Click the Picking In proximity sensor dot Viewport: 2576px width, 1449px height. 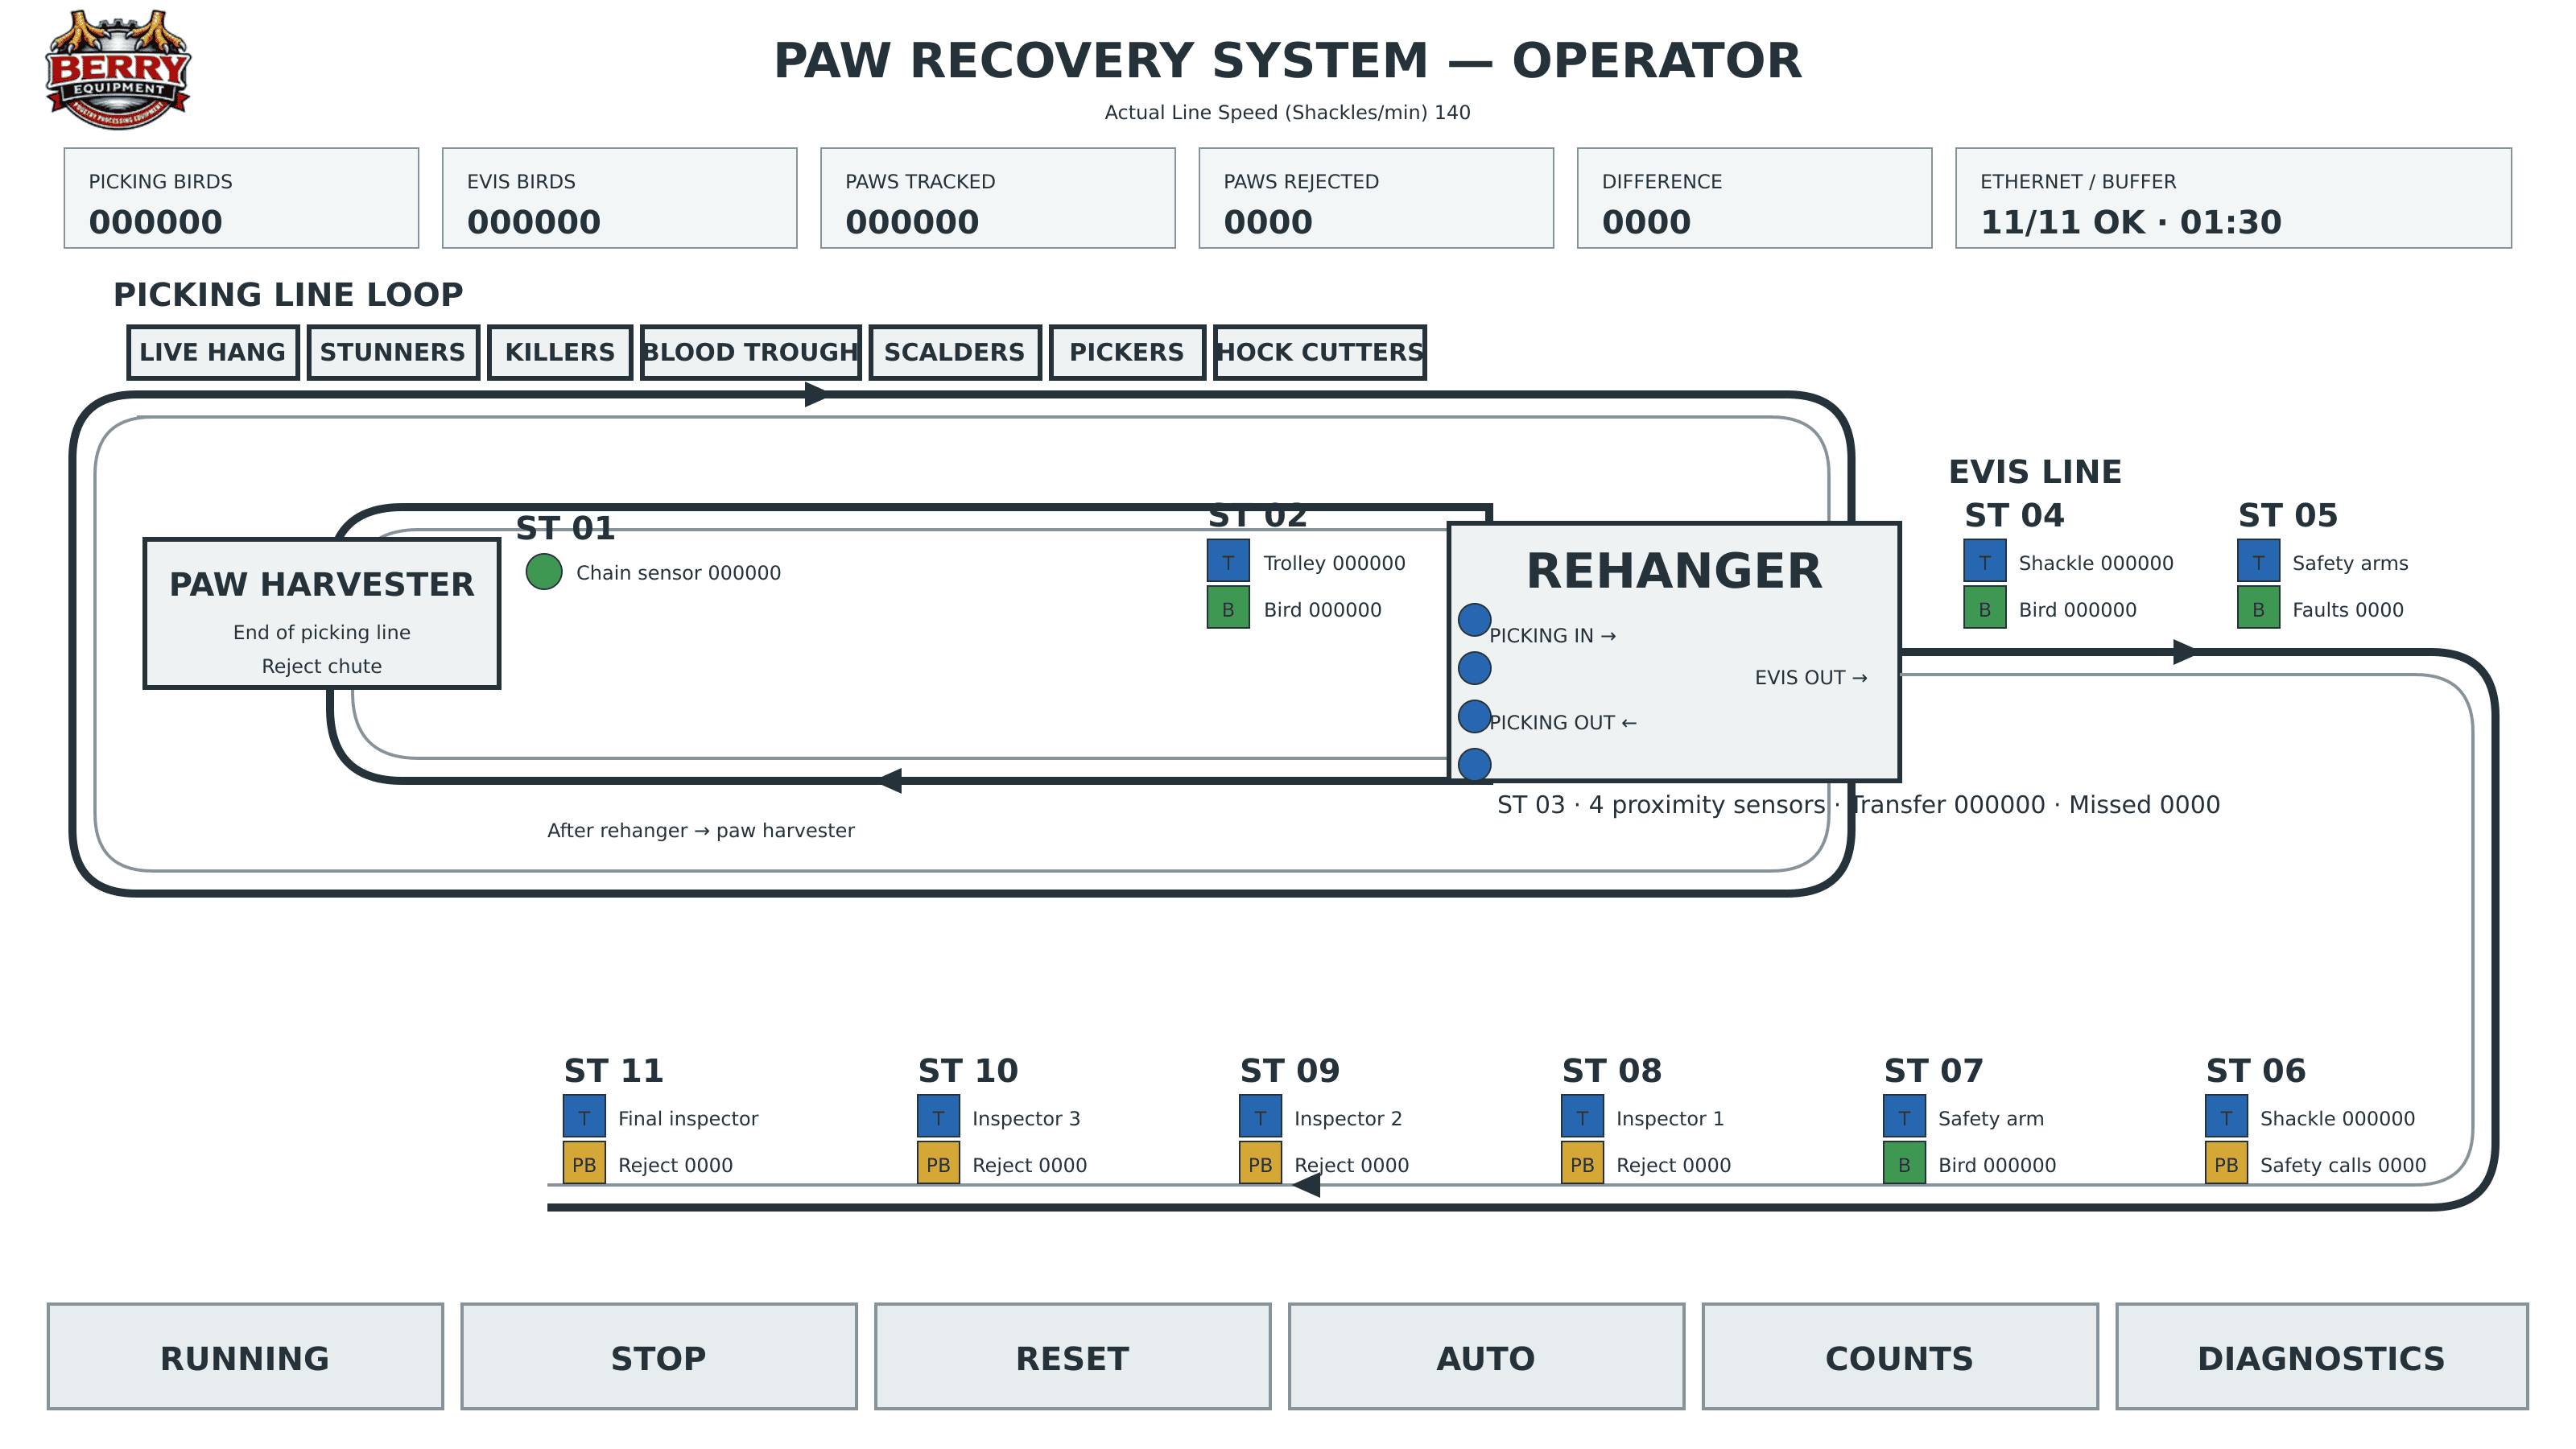tap(1475, 620)
